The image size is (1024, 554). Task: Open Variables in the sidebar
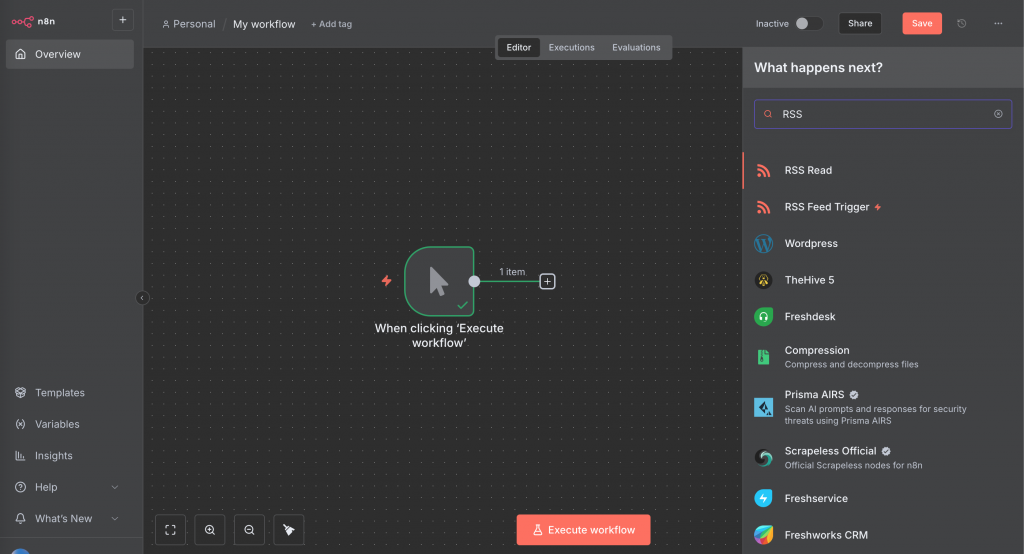57,424
